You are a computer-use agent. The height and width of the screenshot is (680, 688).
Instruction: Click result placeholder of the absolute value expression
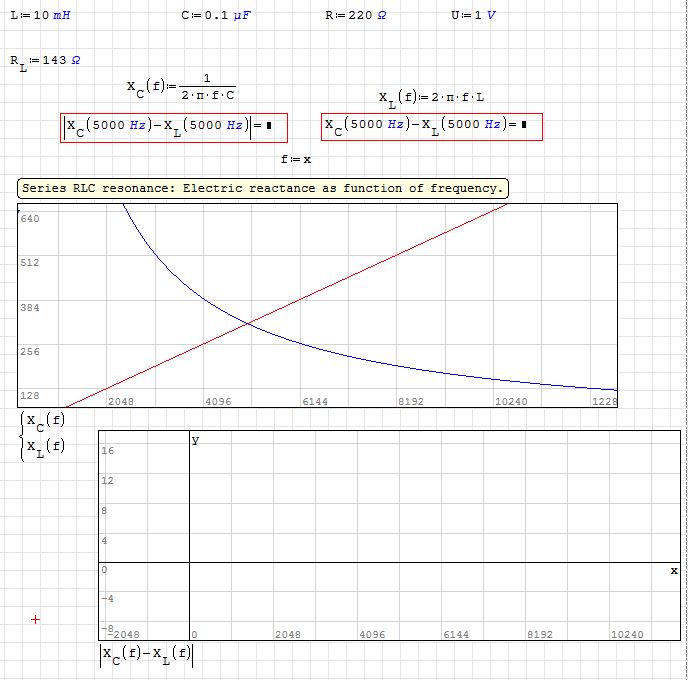(269, 126)
